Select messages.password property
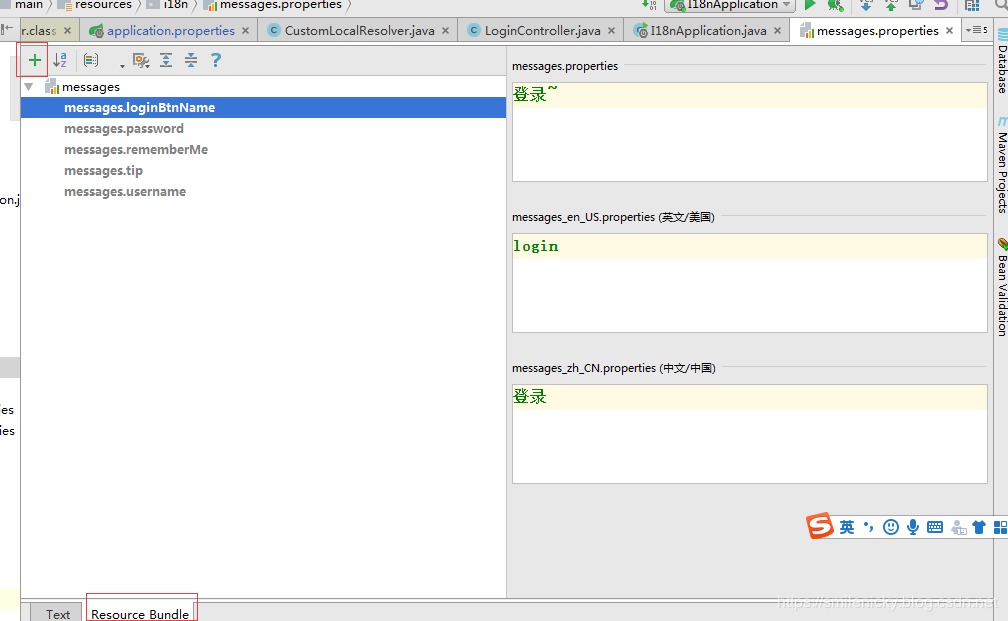Image resolution: width=1008 pixels, height=621 pixels. [123, 129]
